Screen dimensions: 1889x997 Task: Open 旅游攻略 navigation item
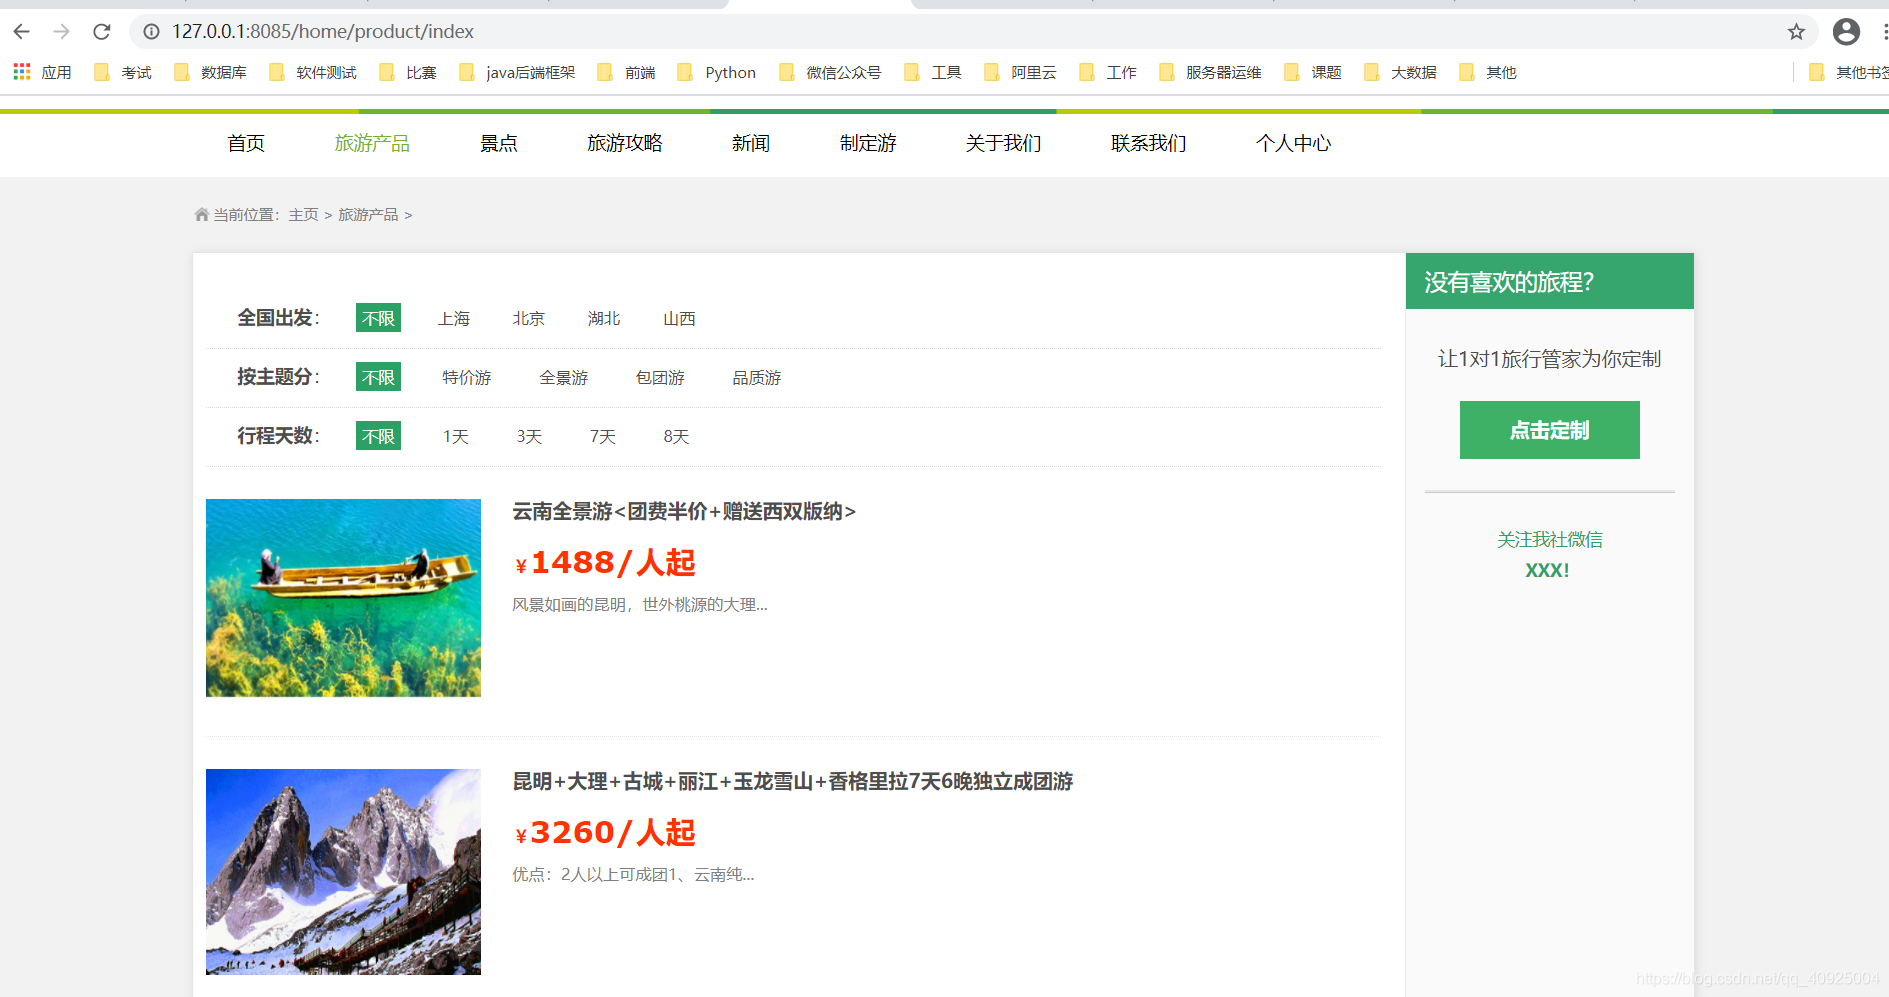(625, 143)
